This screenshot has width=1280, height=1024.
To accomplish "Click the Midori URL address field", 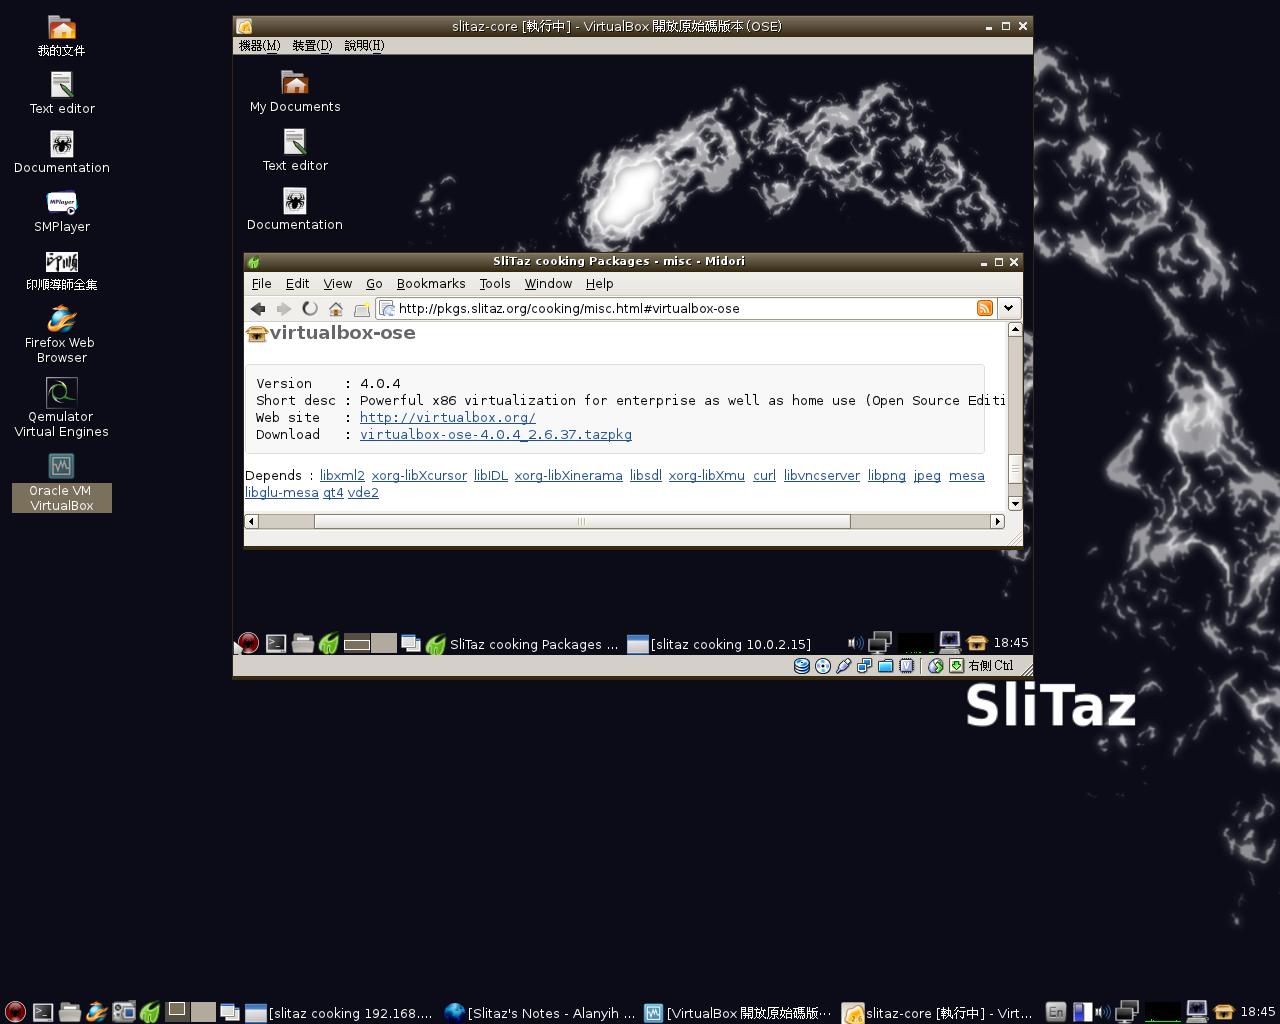I will [685, 308].
